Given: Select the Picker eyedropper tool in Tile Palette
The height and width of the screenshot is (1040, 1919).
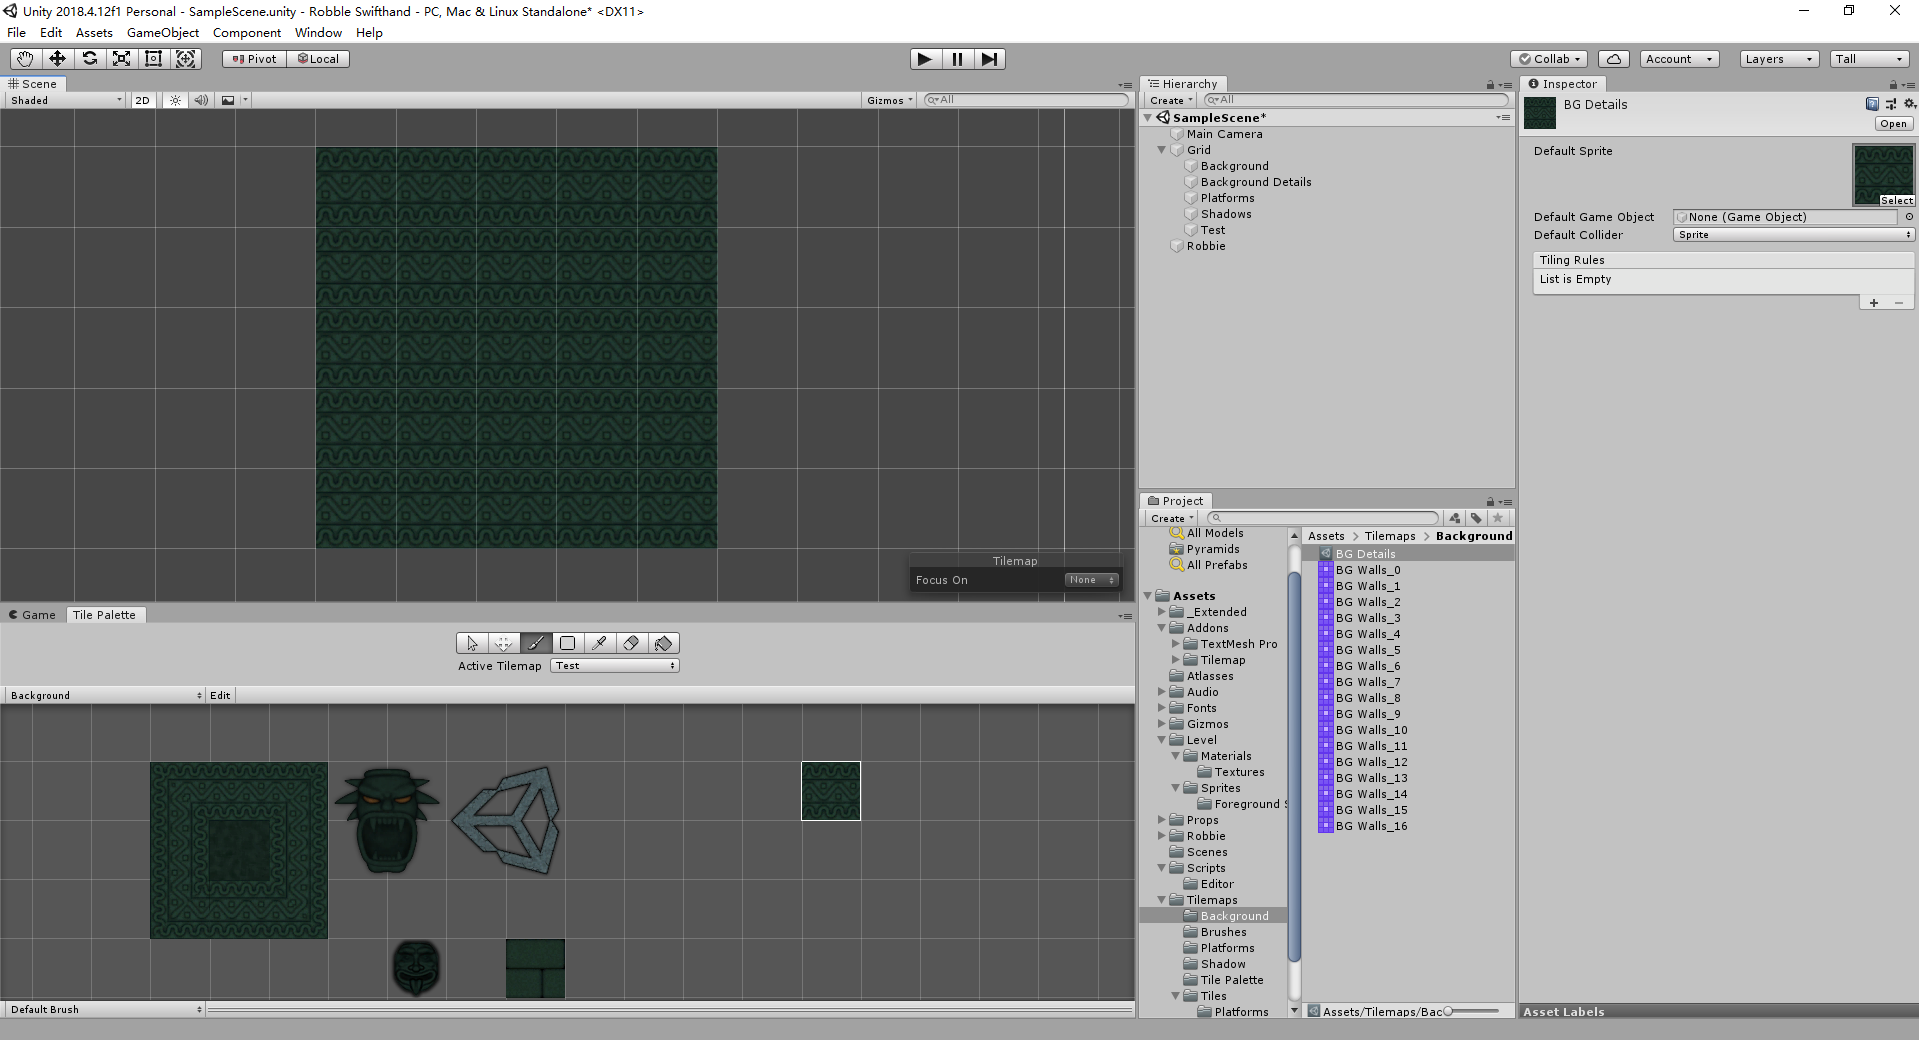Looking at the screenshot, I should [x=599, y=643].
